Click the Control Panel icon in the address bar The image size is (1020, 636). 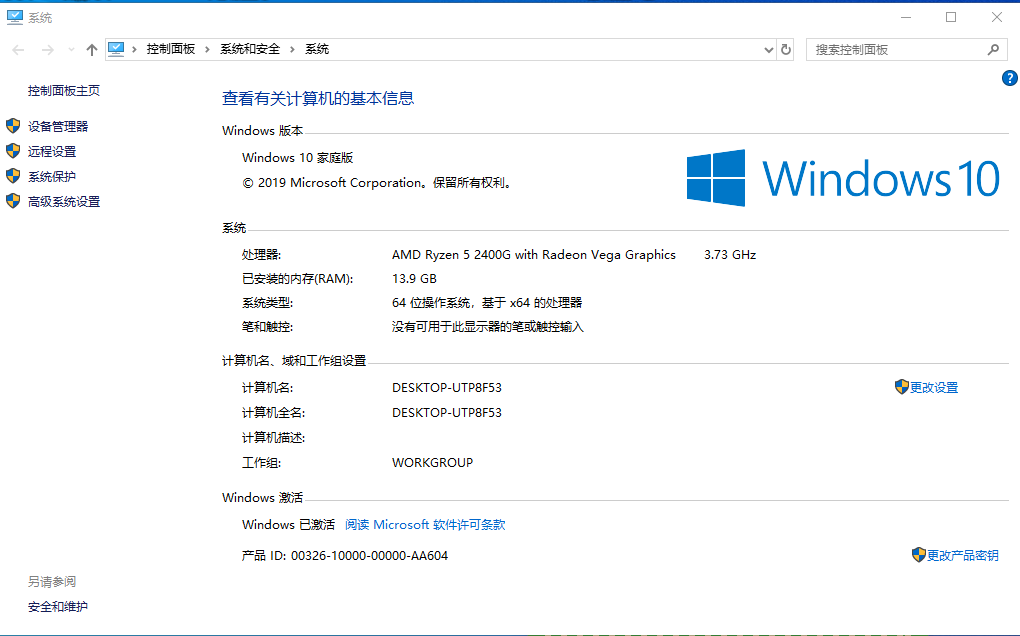[x=117, y=48]
